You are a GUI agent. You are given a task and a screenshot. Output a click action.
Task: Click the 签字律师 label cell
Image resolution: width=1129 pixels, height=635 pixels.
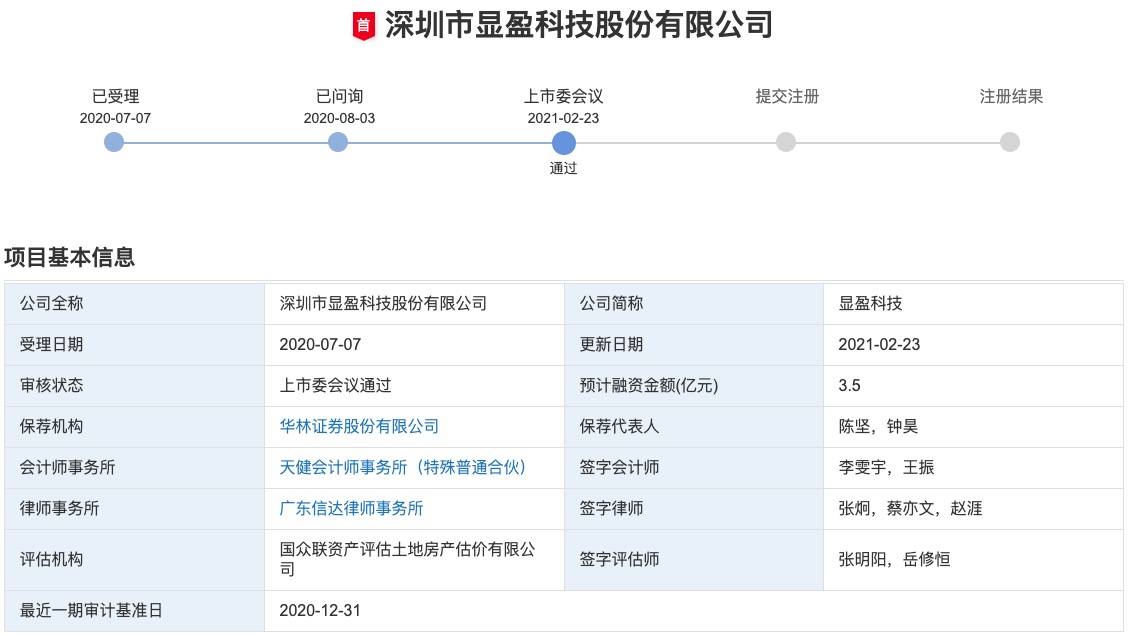pyautogui.click(x=694, y=508)
